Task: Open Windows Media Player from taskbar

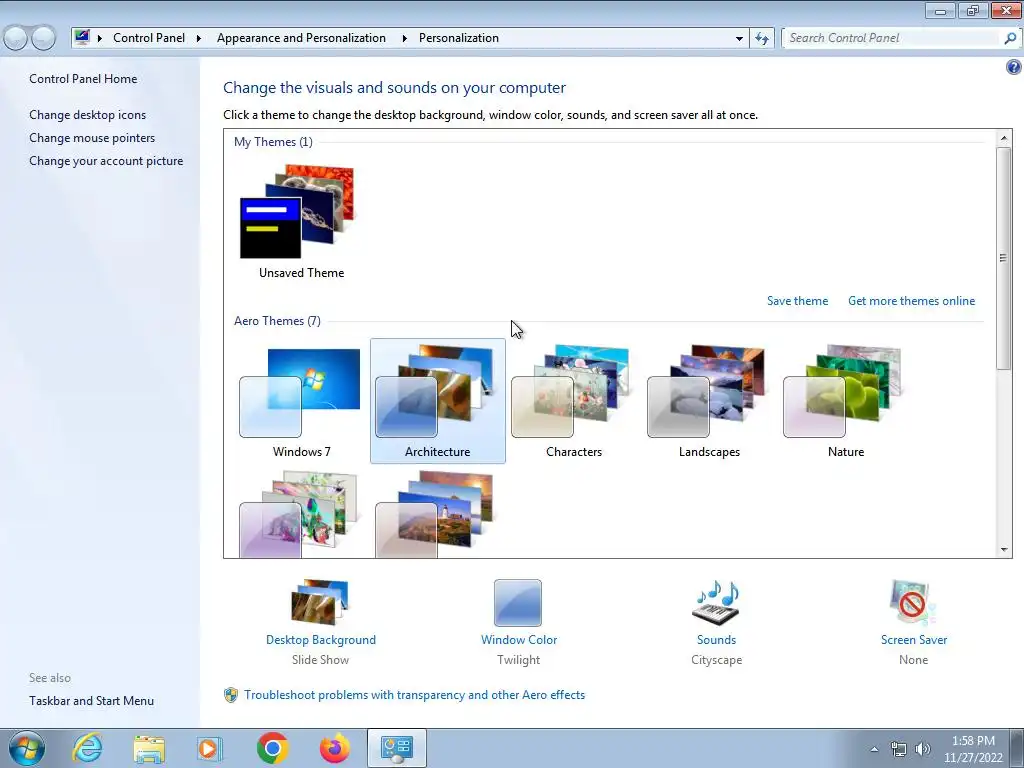Action: click(x=210, y=748)
